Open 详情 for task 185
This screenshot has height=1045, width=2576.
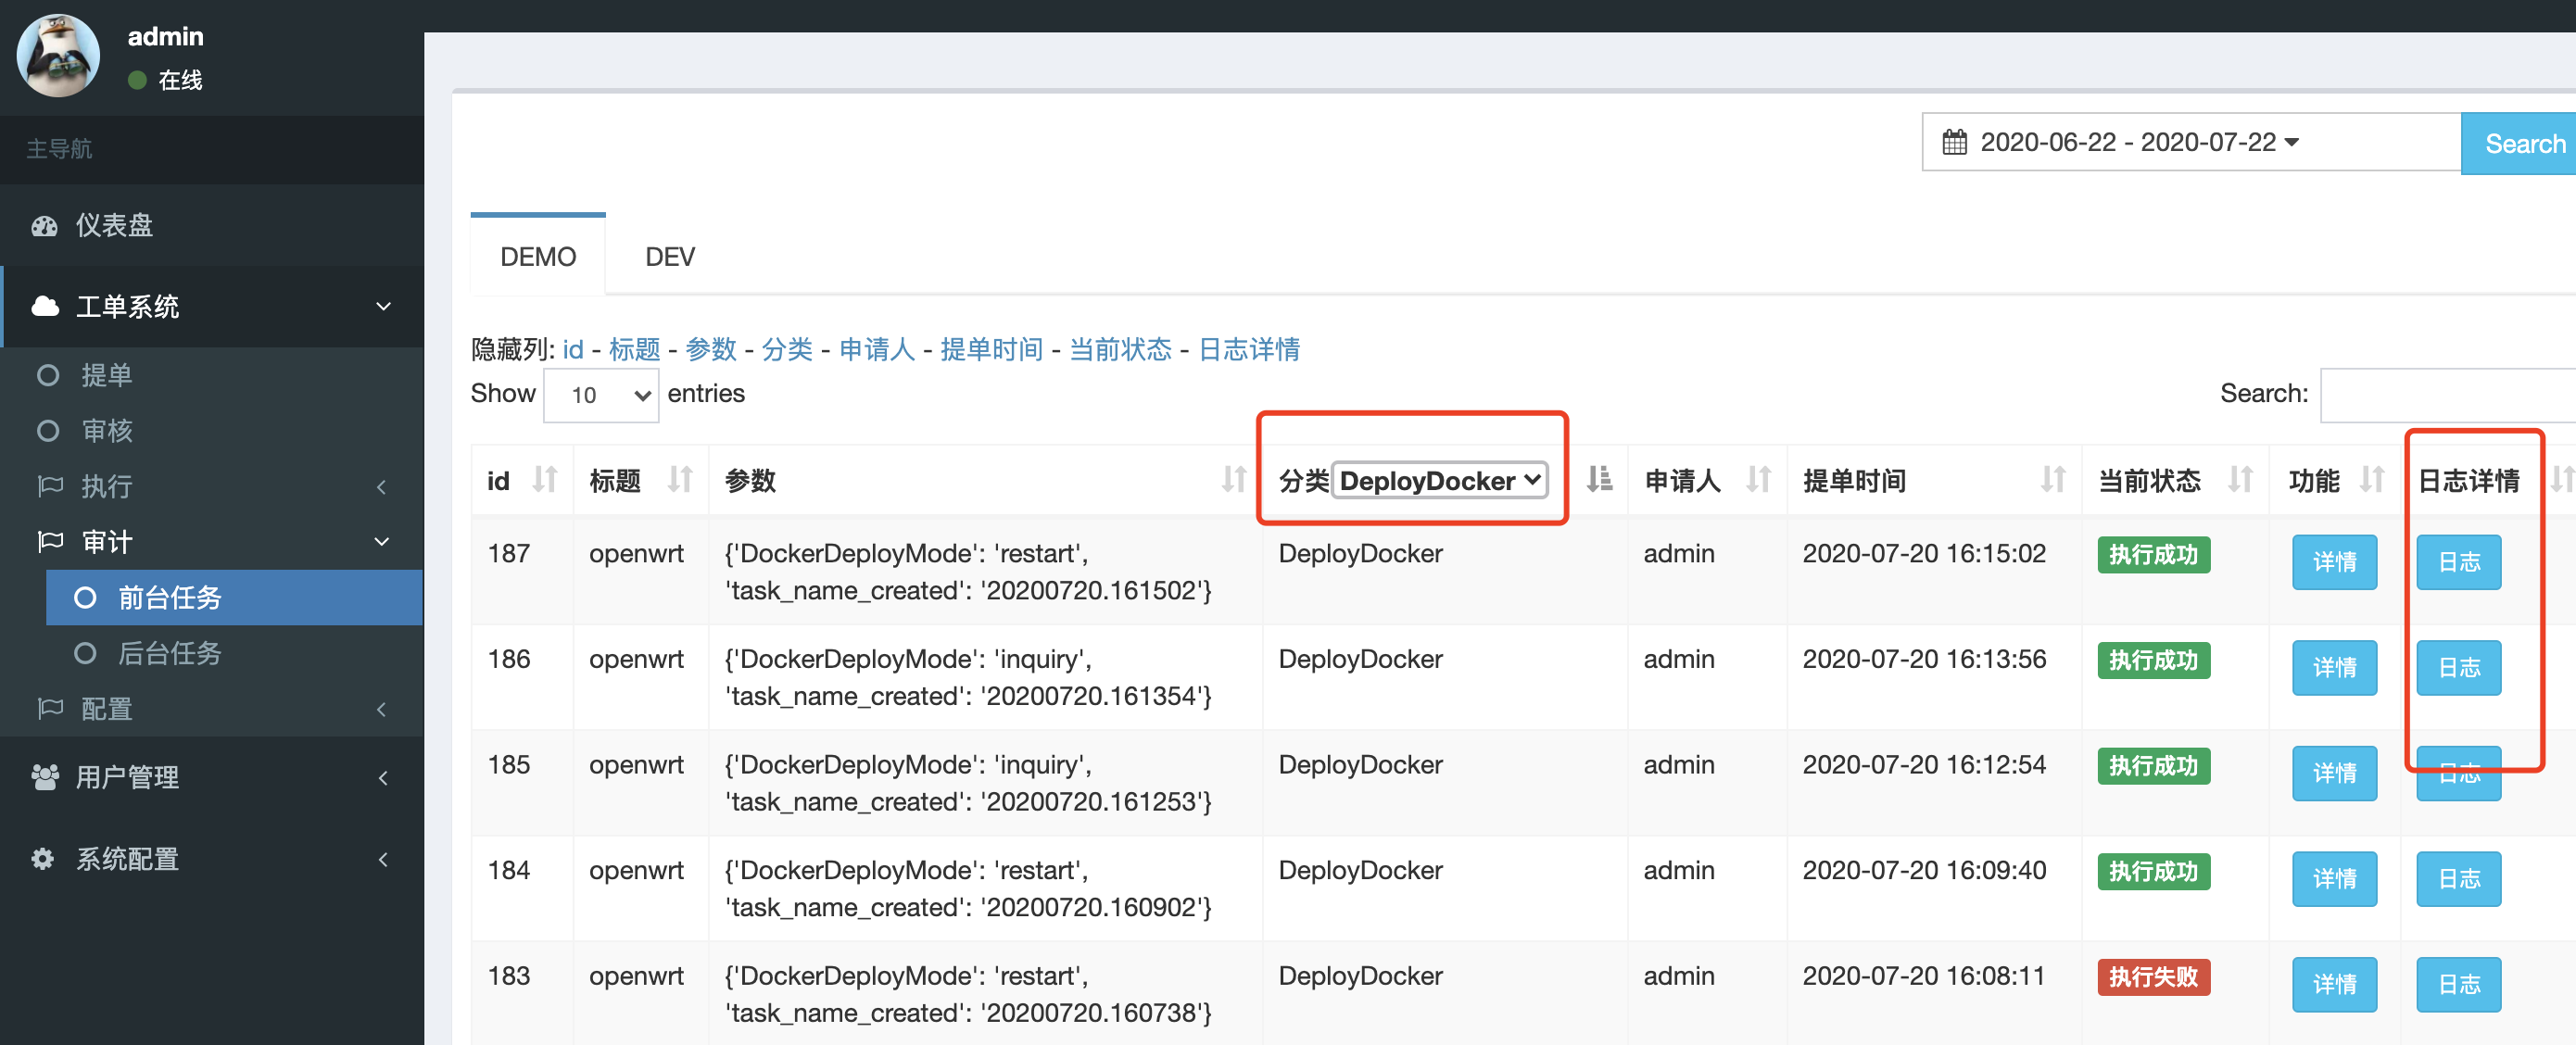pos(2334,773)
